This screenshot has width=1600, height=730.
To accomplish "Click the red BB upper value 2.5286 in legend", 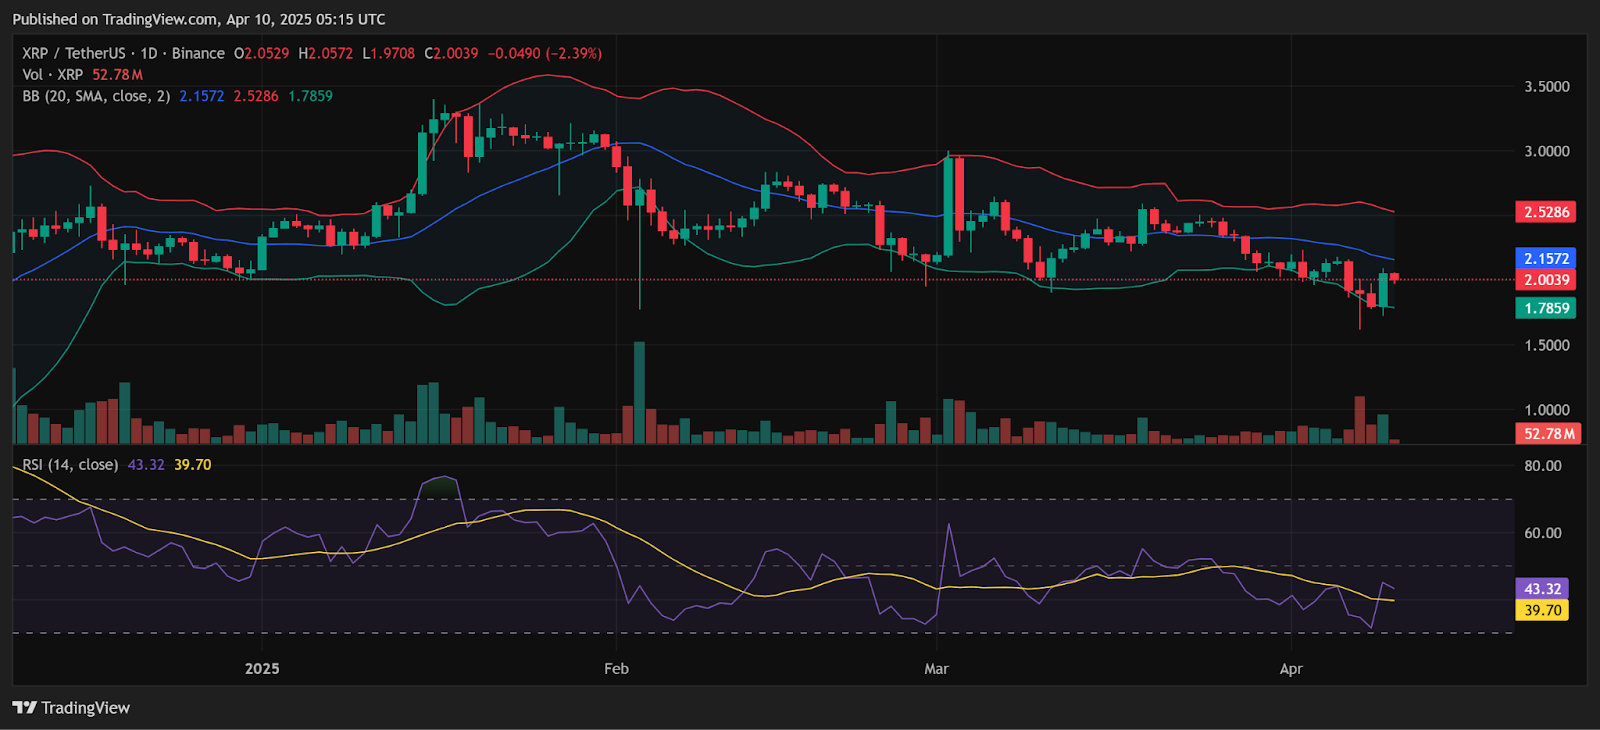I will pos(256,96).
